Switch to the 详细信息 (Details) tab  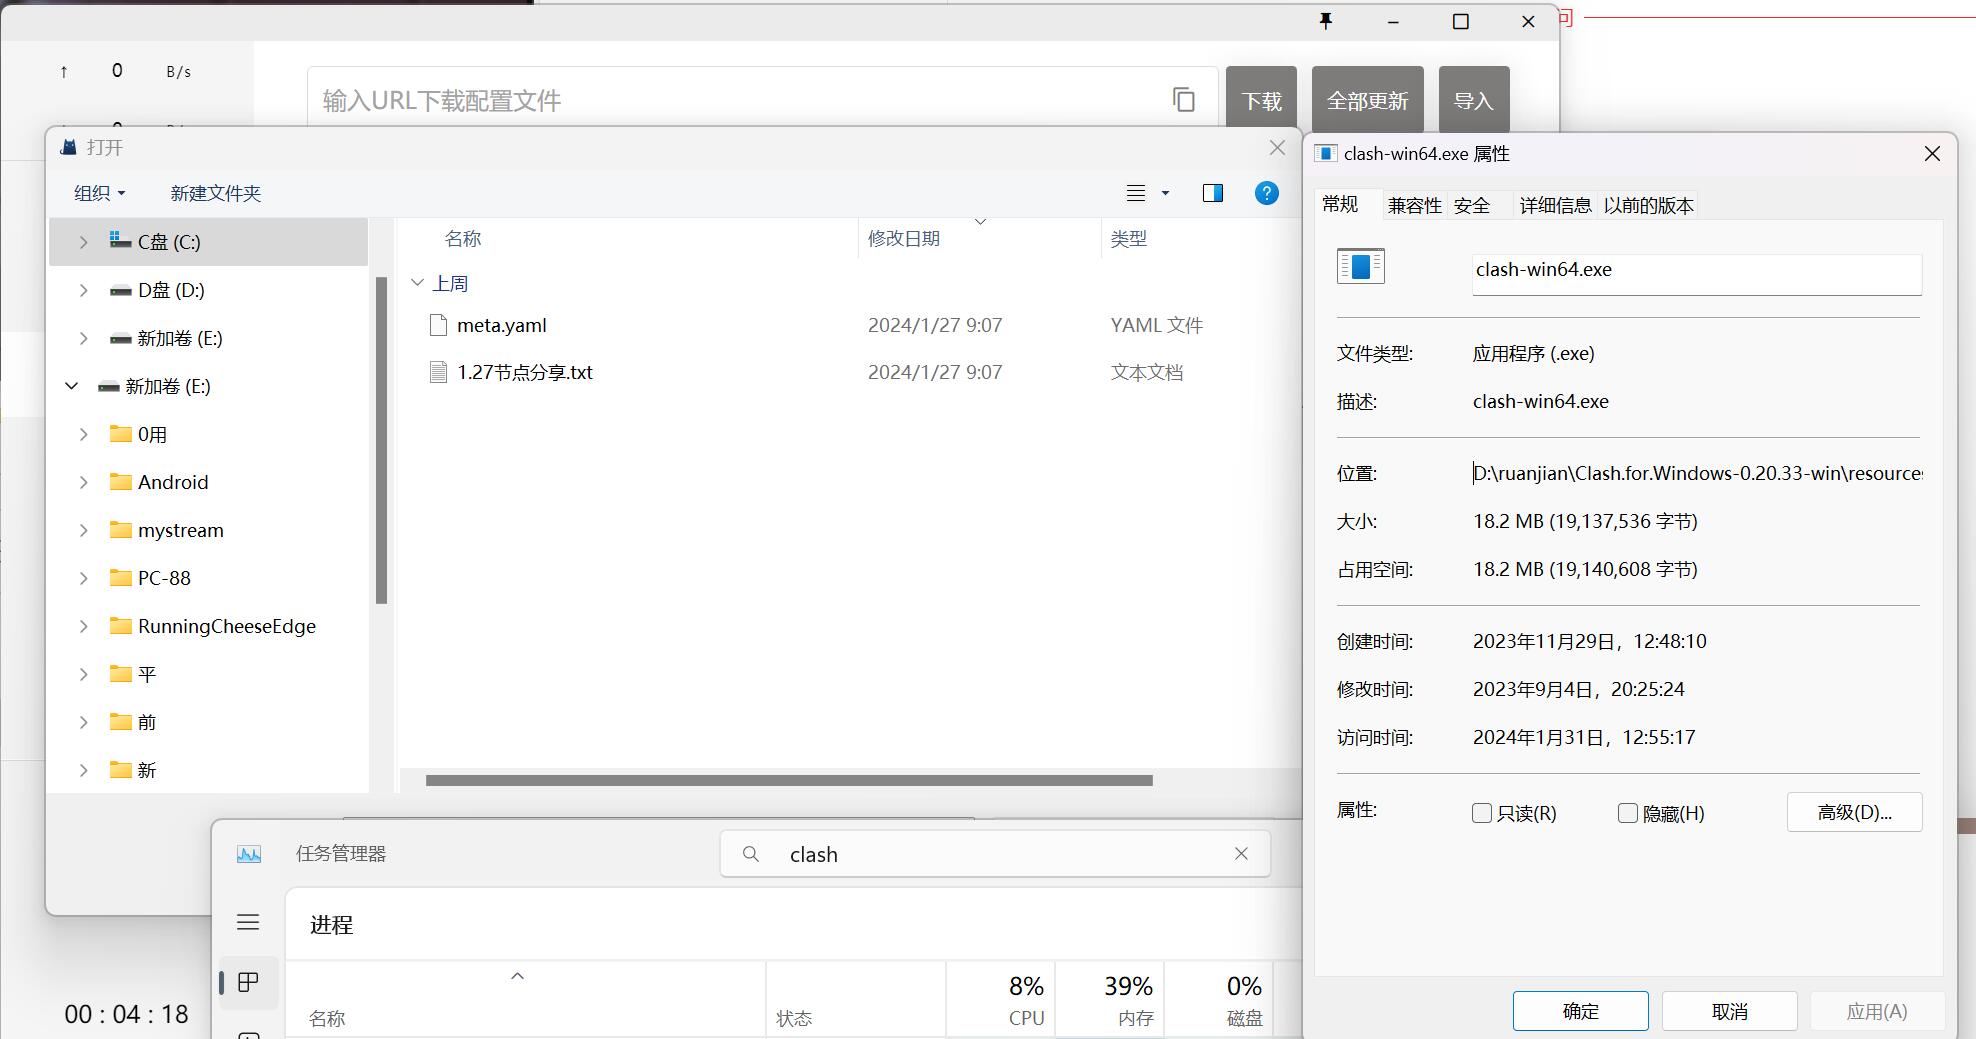click(1554, 205)
